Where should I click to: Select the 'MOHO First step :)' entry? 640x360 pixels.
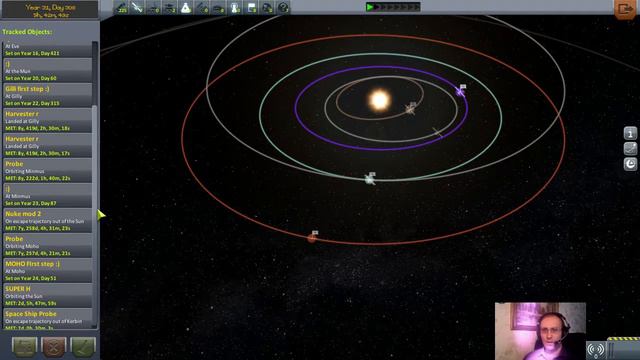click(47, 271)
